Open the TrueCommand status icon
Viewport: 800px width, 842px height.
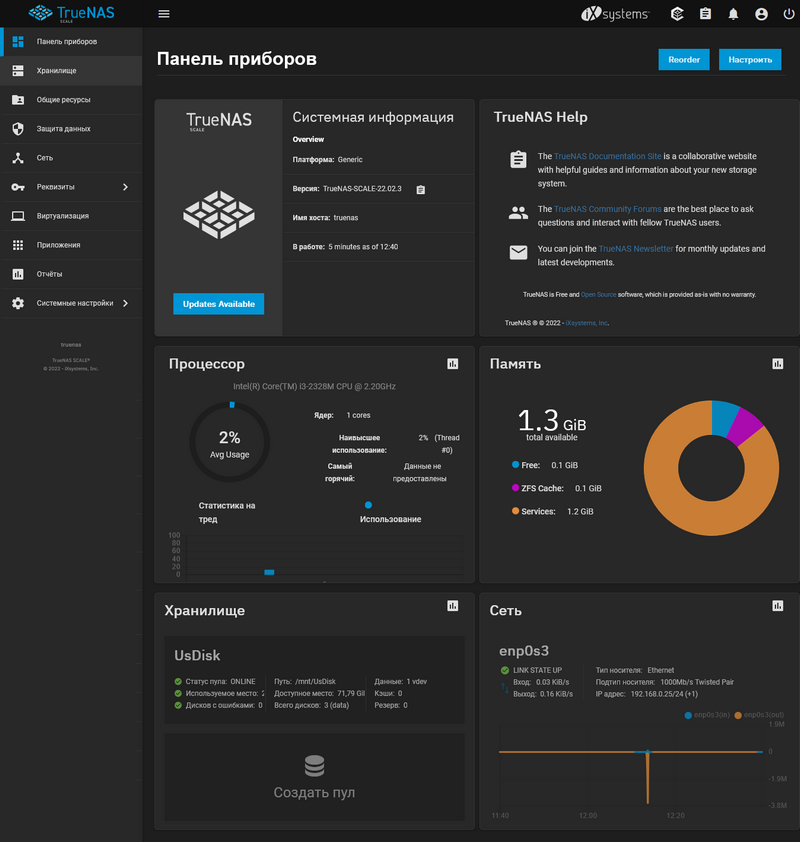tap(677, 14)
